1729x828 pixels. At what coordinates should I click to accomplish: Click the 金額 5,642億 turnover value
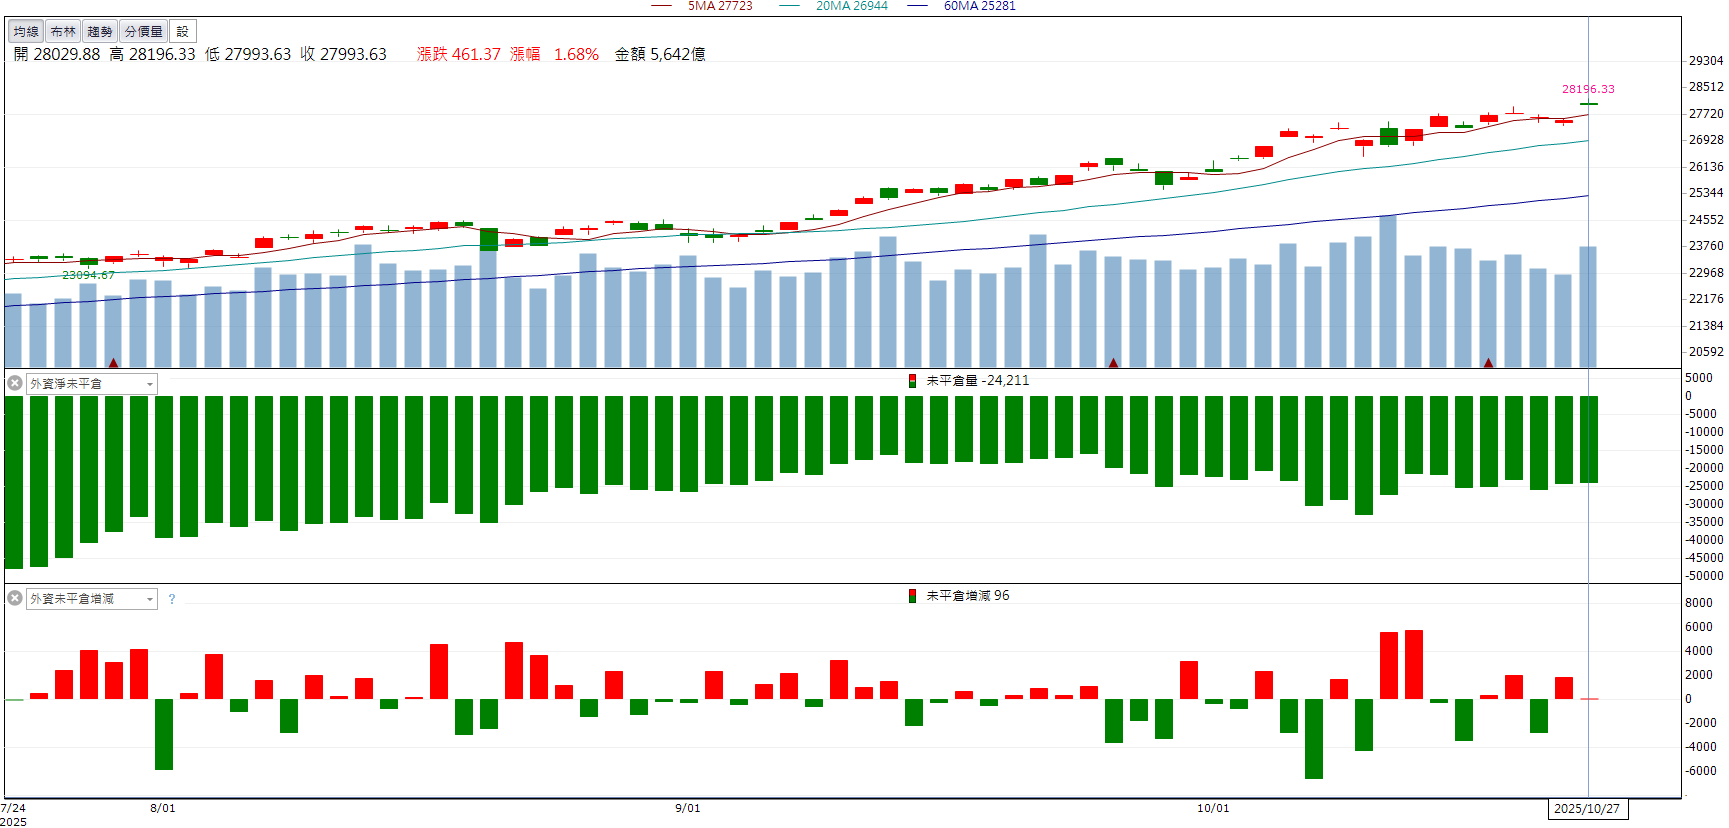tap(660, 54)
